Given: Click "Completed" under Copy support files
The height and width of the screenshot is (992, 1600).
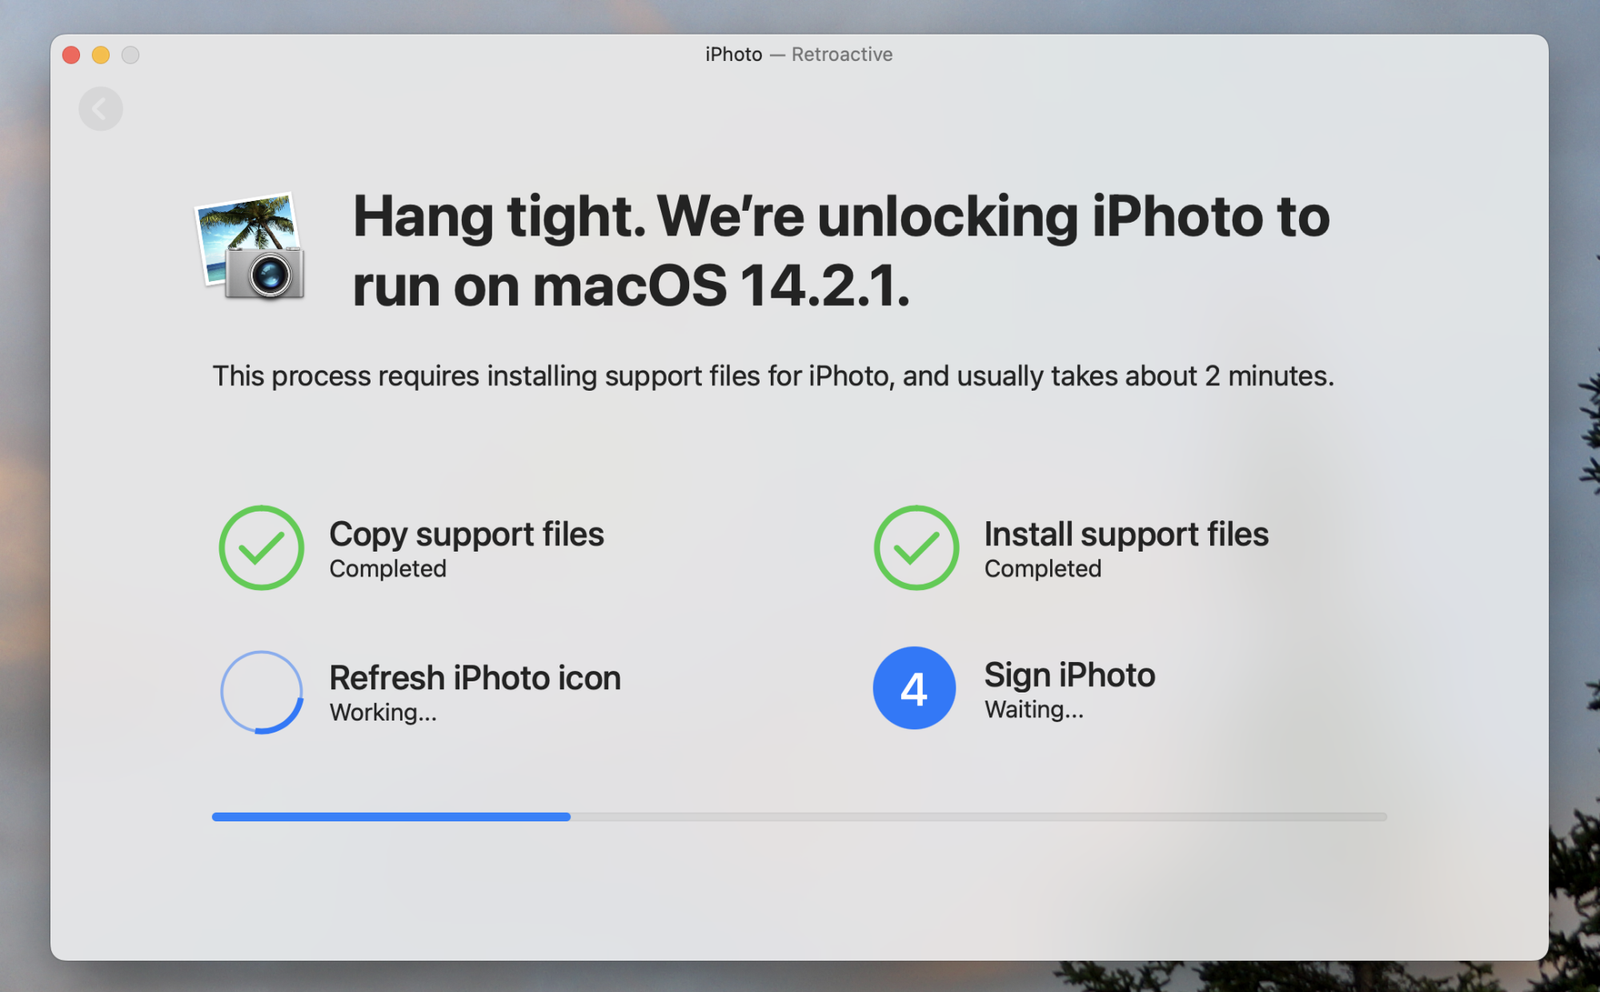Looking at the screenshot, I should (388, 568).
